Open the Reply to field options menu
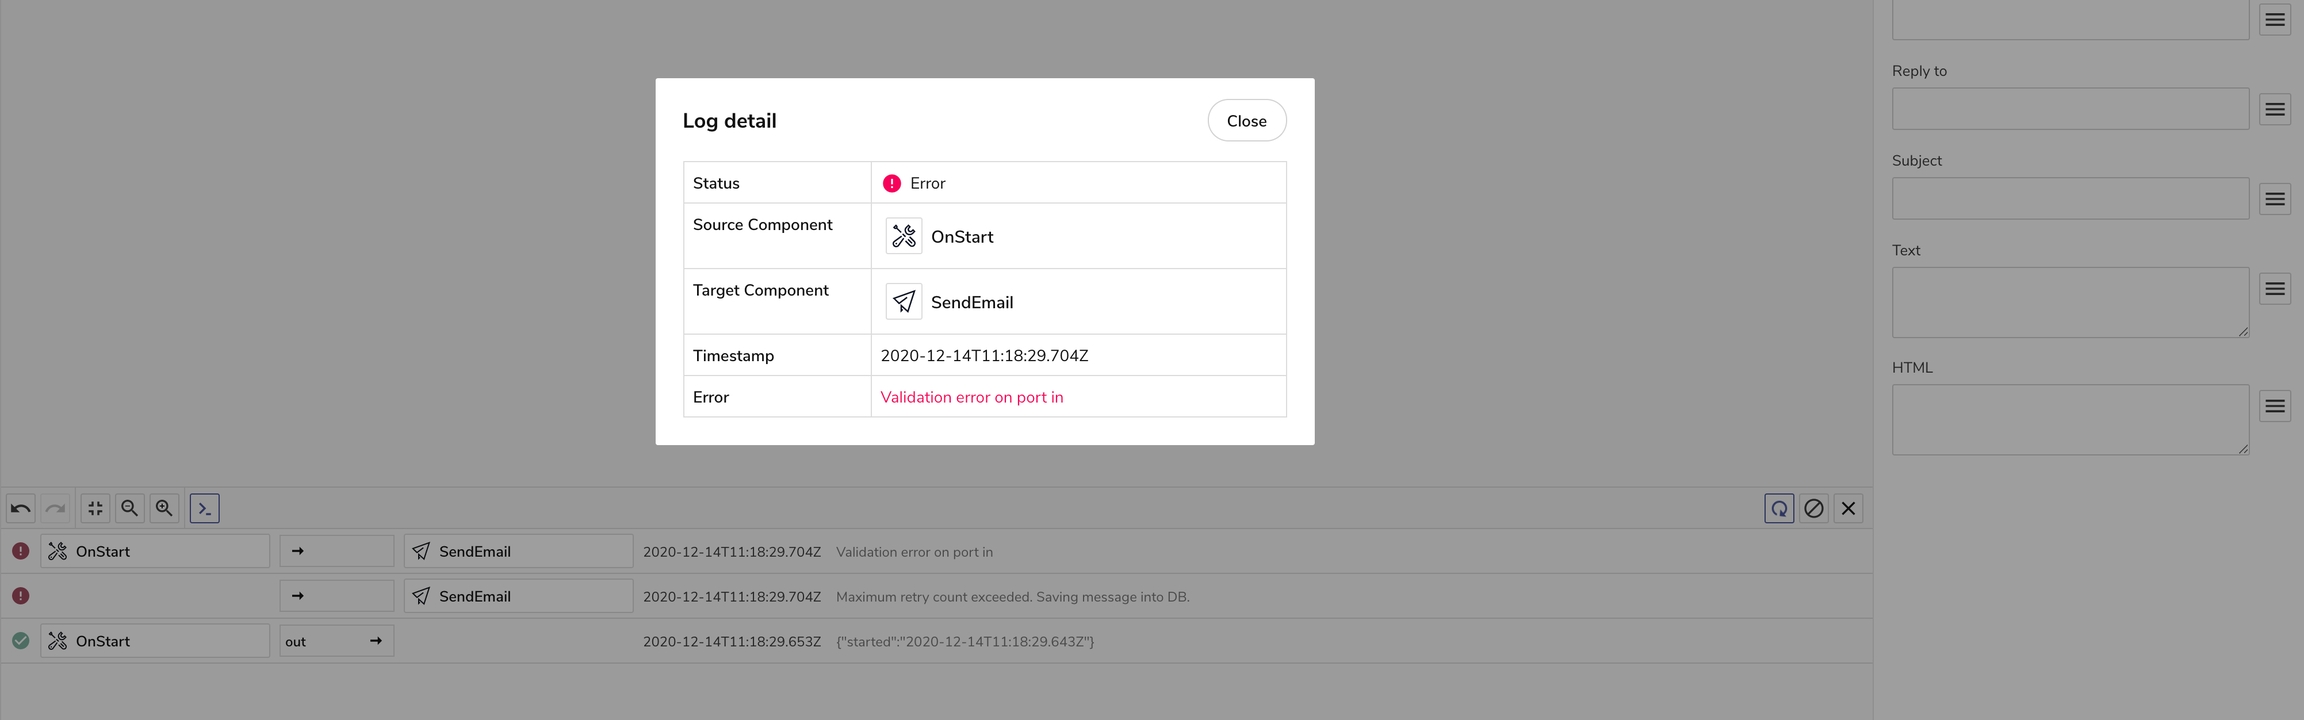 (2275, 109)
